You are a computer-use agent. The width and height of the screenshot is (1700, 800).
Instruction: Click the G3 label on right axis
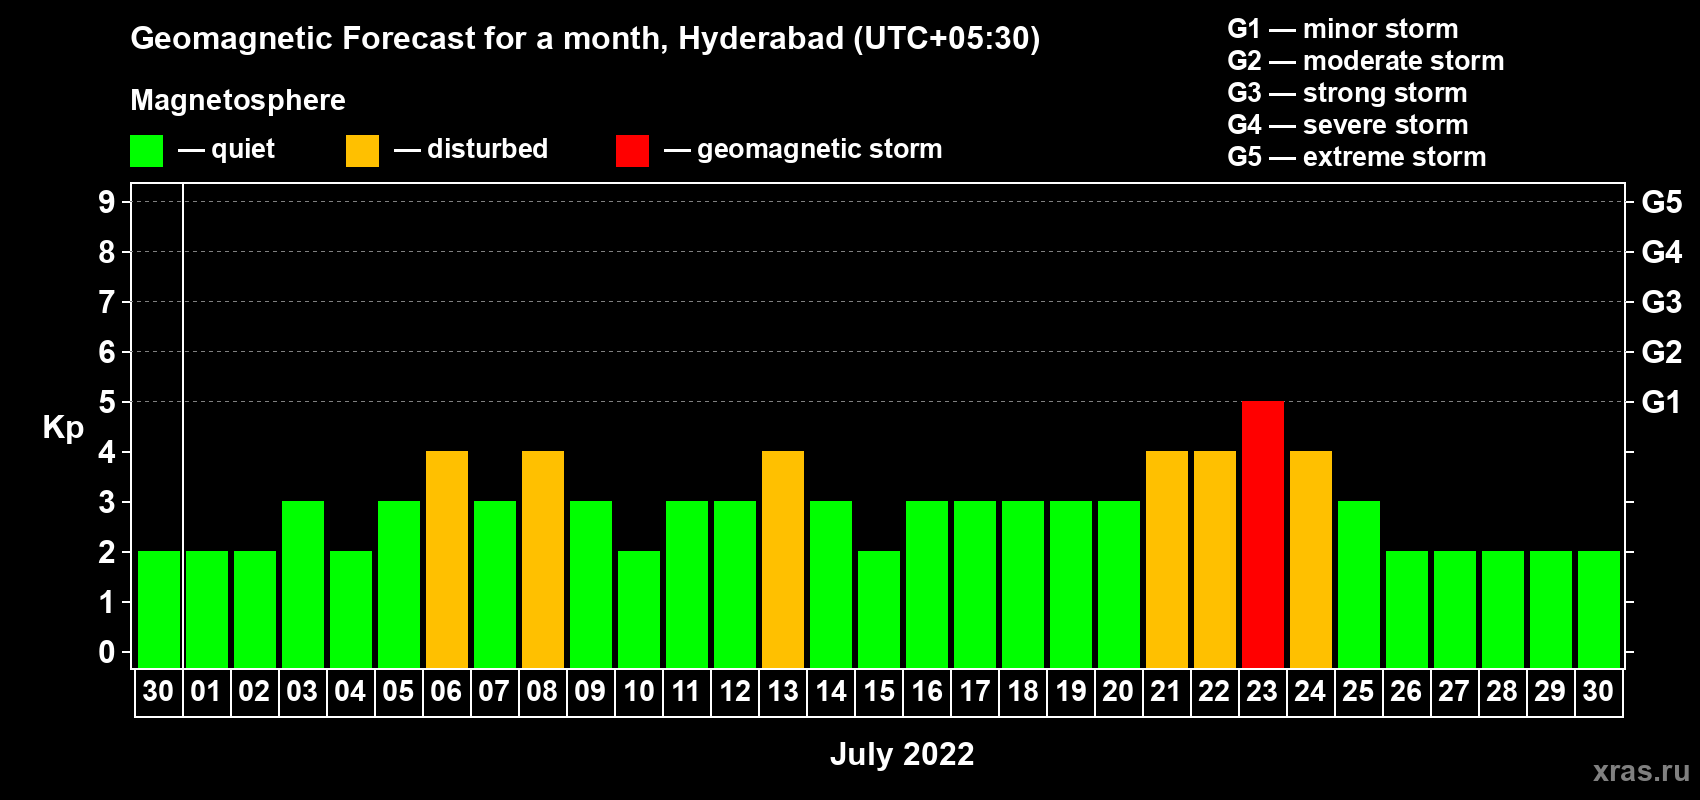point(1662,302)
